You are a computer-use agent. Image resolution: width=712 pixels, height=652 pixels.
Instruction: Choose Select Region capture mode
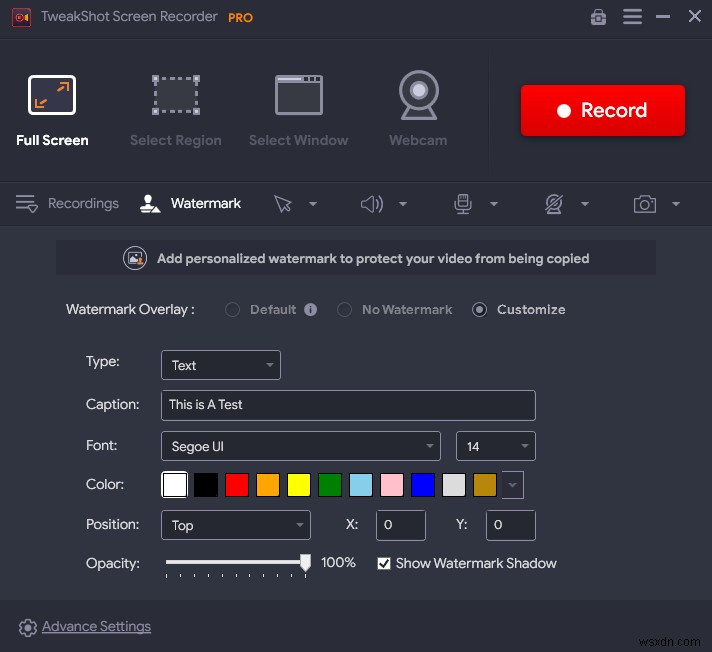(x=176, y=110)
